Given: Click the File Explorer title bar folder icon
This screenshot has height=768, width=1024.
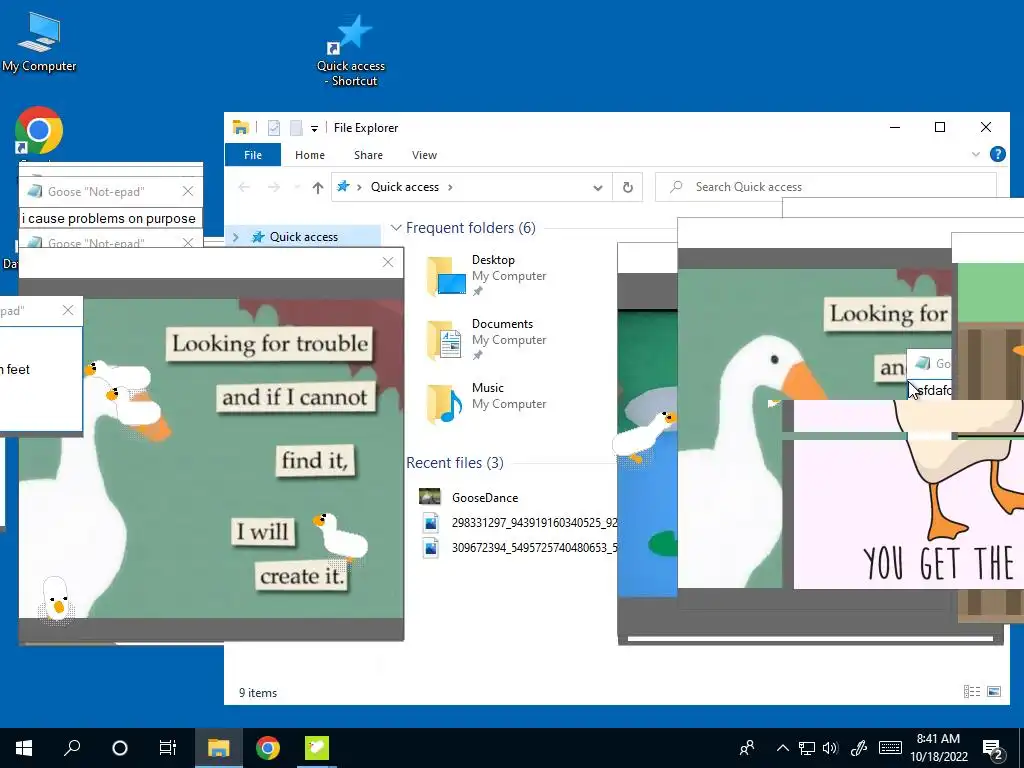Looking at the screenshot, I should point(241,127).
